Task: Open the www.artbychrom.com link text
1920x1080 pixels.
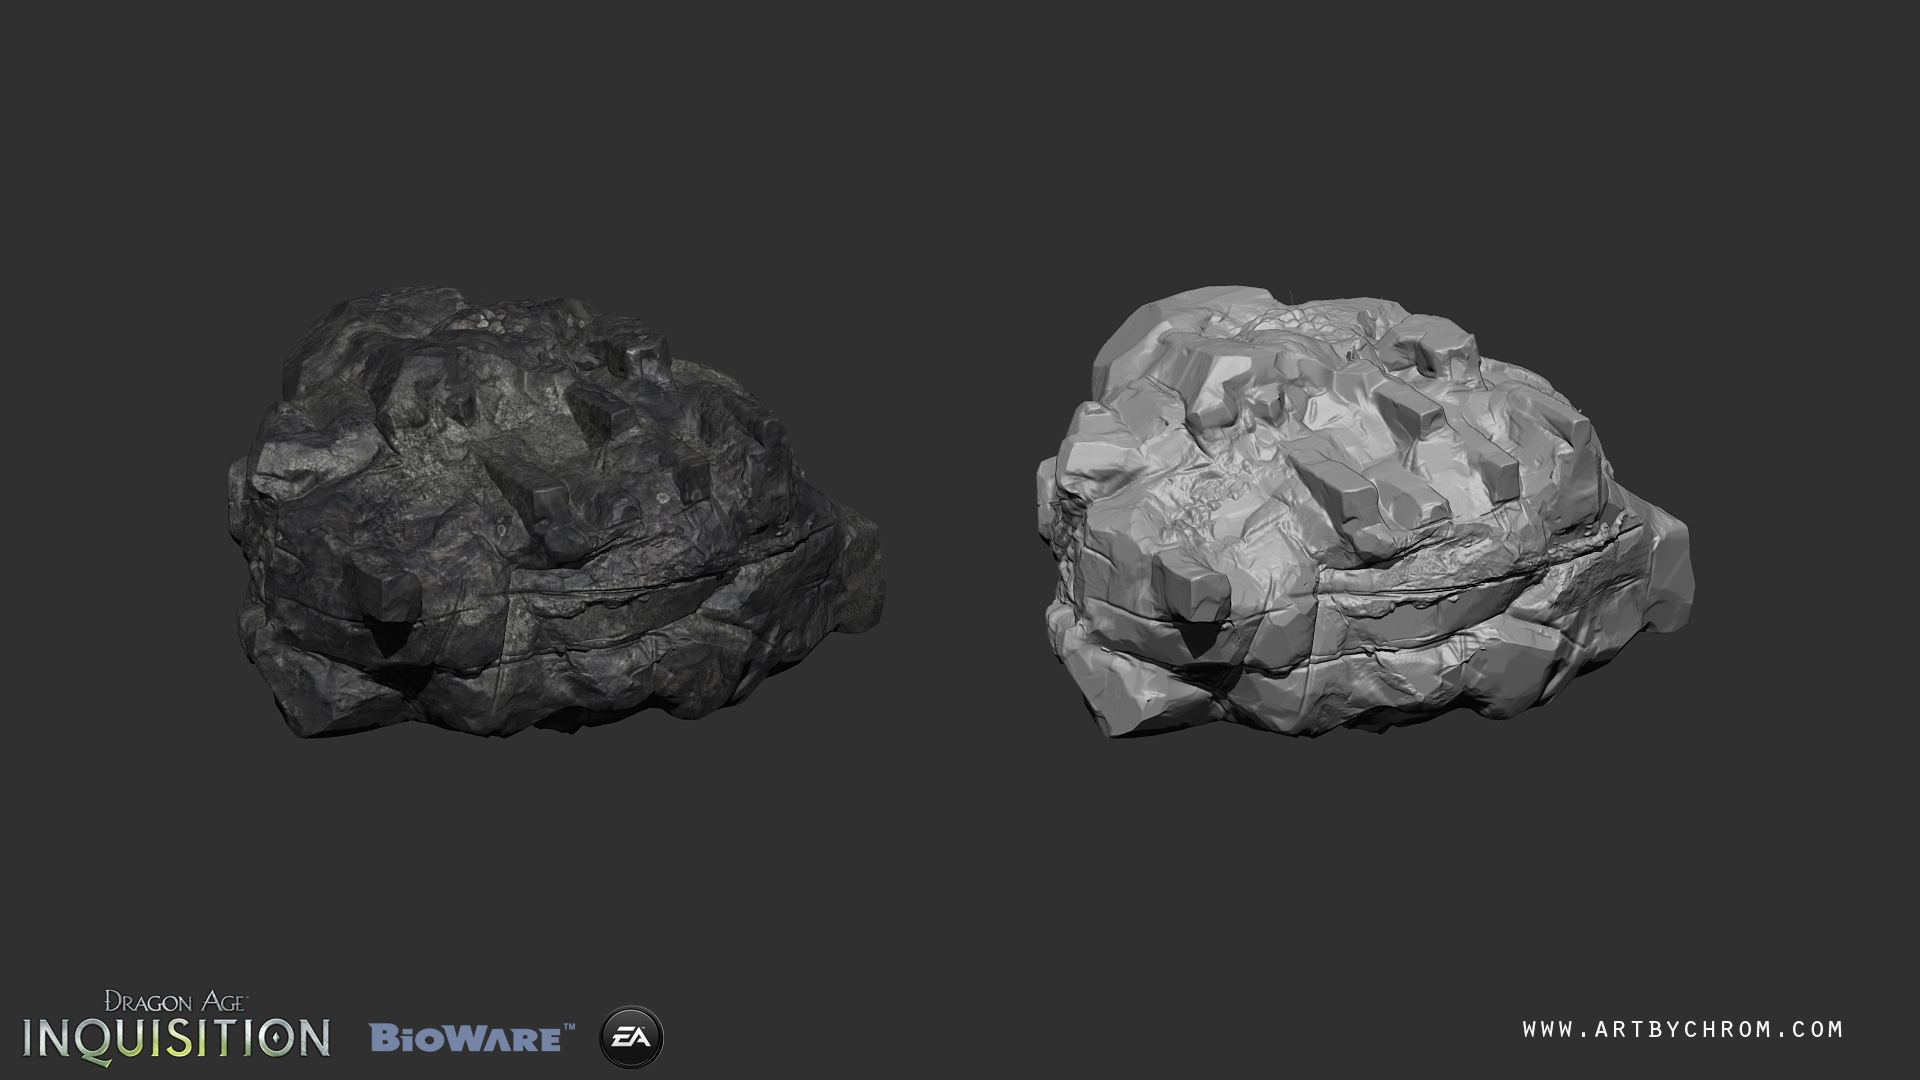Action: coord(1683,1029)
